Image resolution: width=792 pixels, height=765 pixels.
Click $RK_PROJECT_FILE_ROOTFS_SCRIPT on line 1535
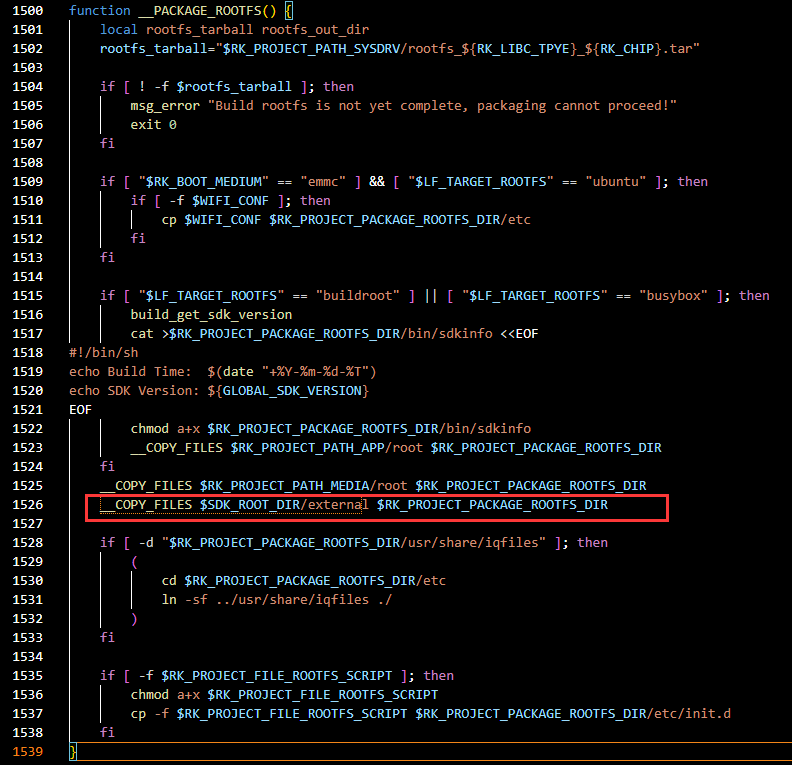[x=276, y=676]
